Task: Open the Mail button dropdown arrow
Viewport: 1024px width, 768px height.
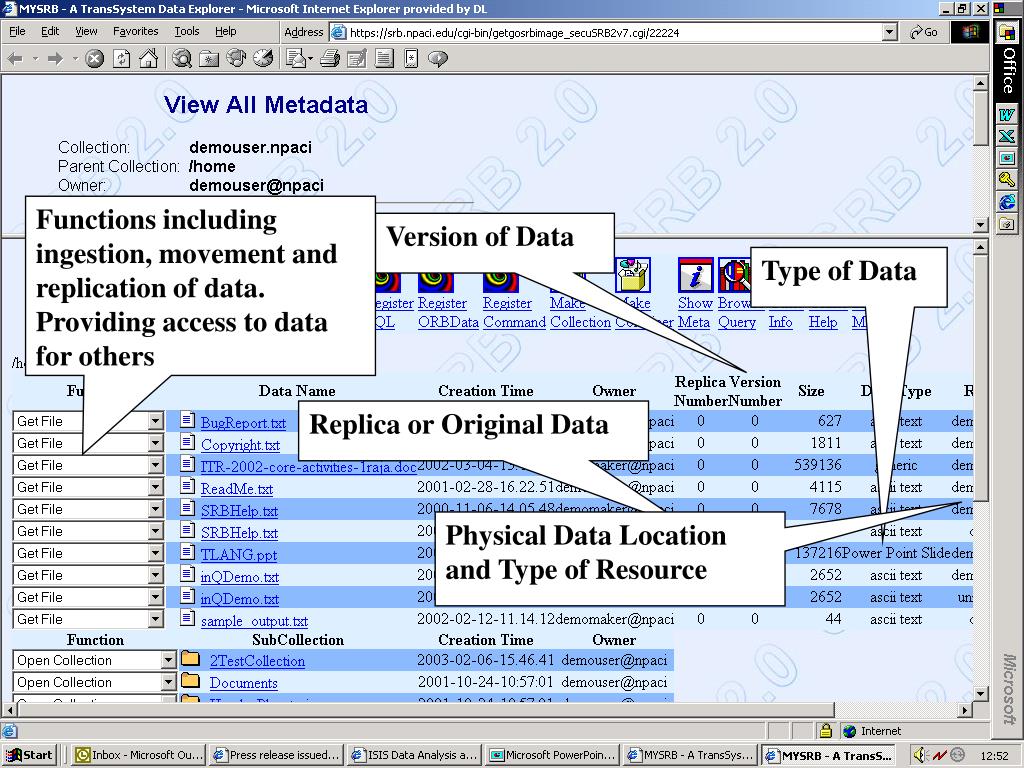Action: tap(310, 59)
